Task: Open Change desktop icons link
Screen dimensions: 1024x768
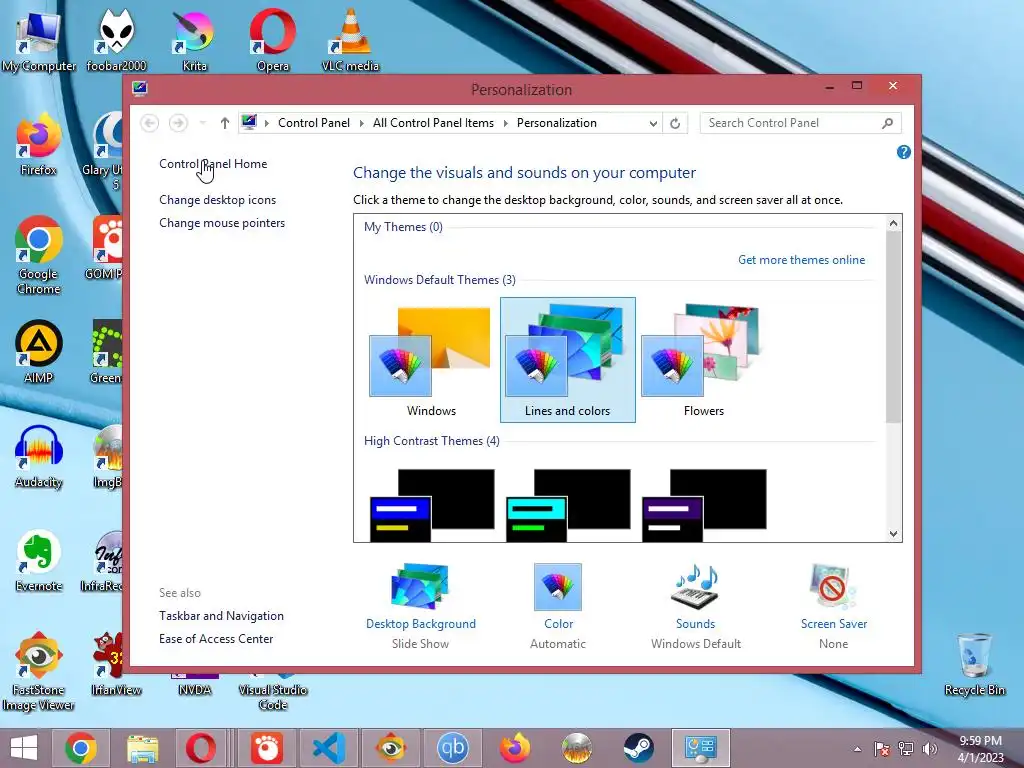Action: click(x=217, y=200)
